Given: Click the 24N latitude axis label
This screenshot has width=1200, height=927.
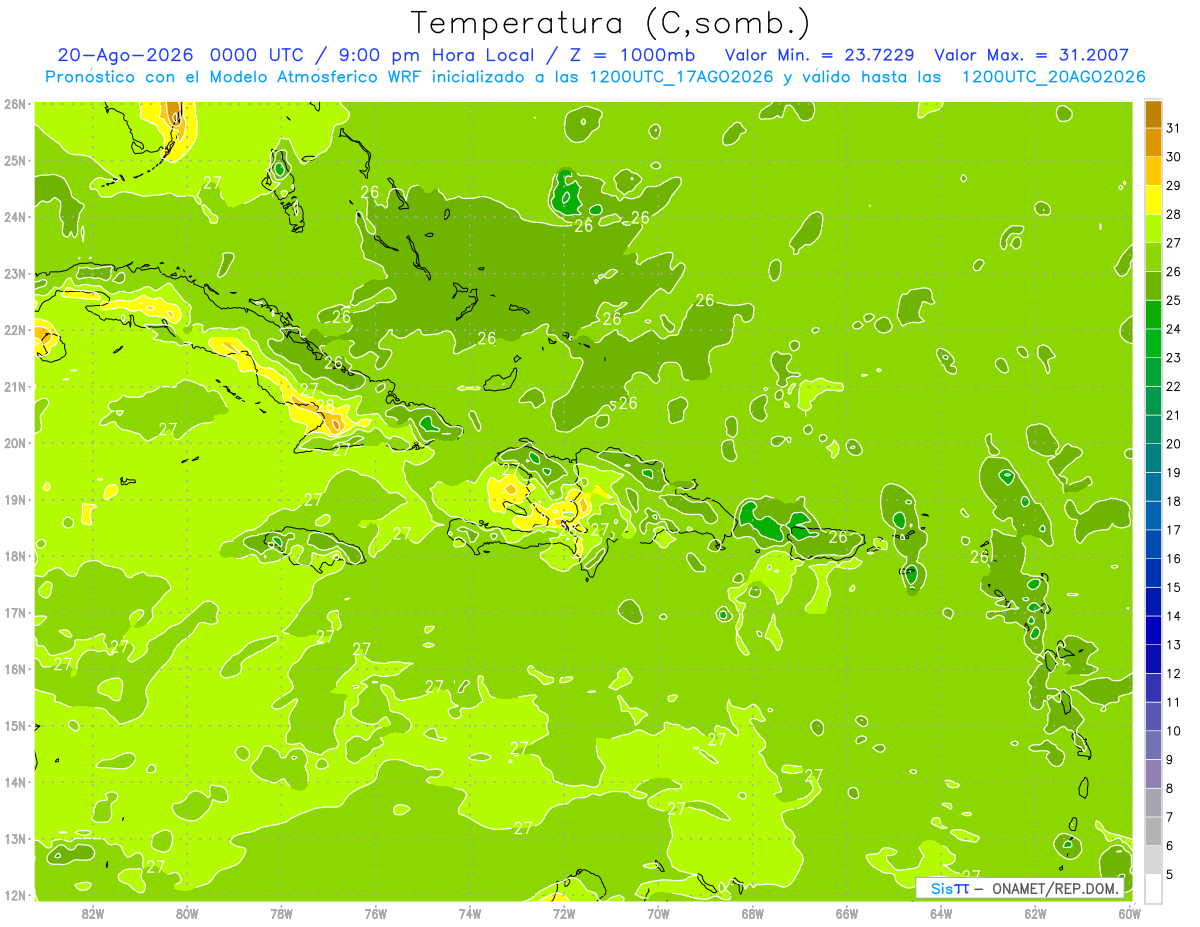Looking at the screenshot, I should [15, 217].
